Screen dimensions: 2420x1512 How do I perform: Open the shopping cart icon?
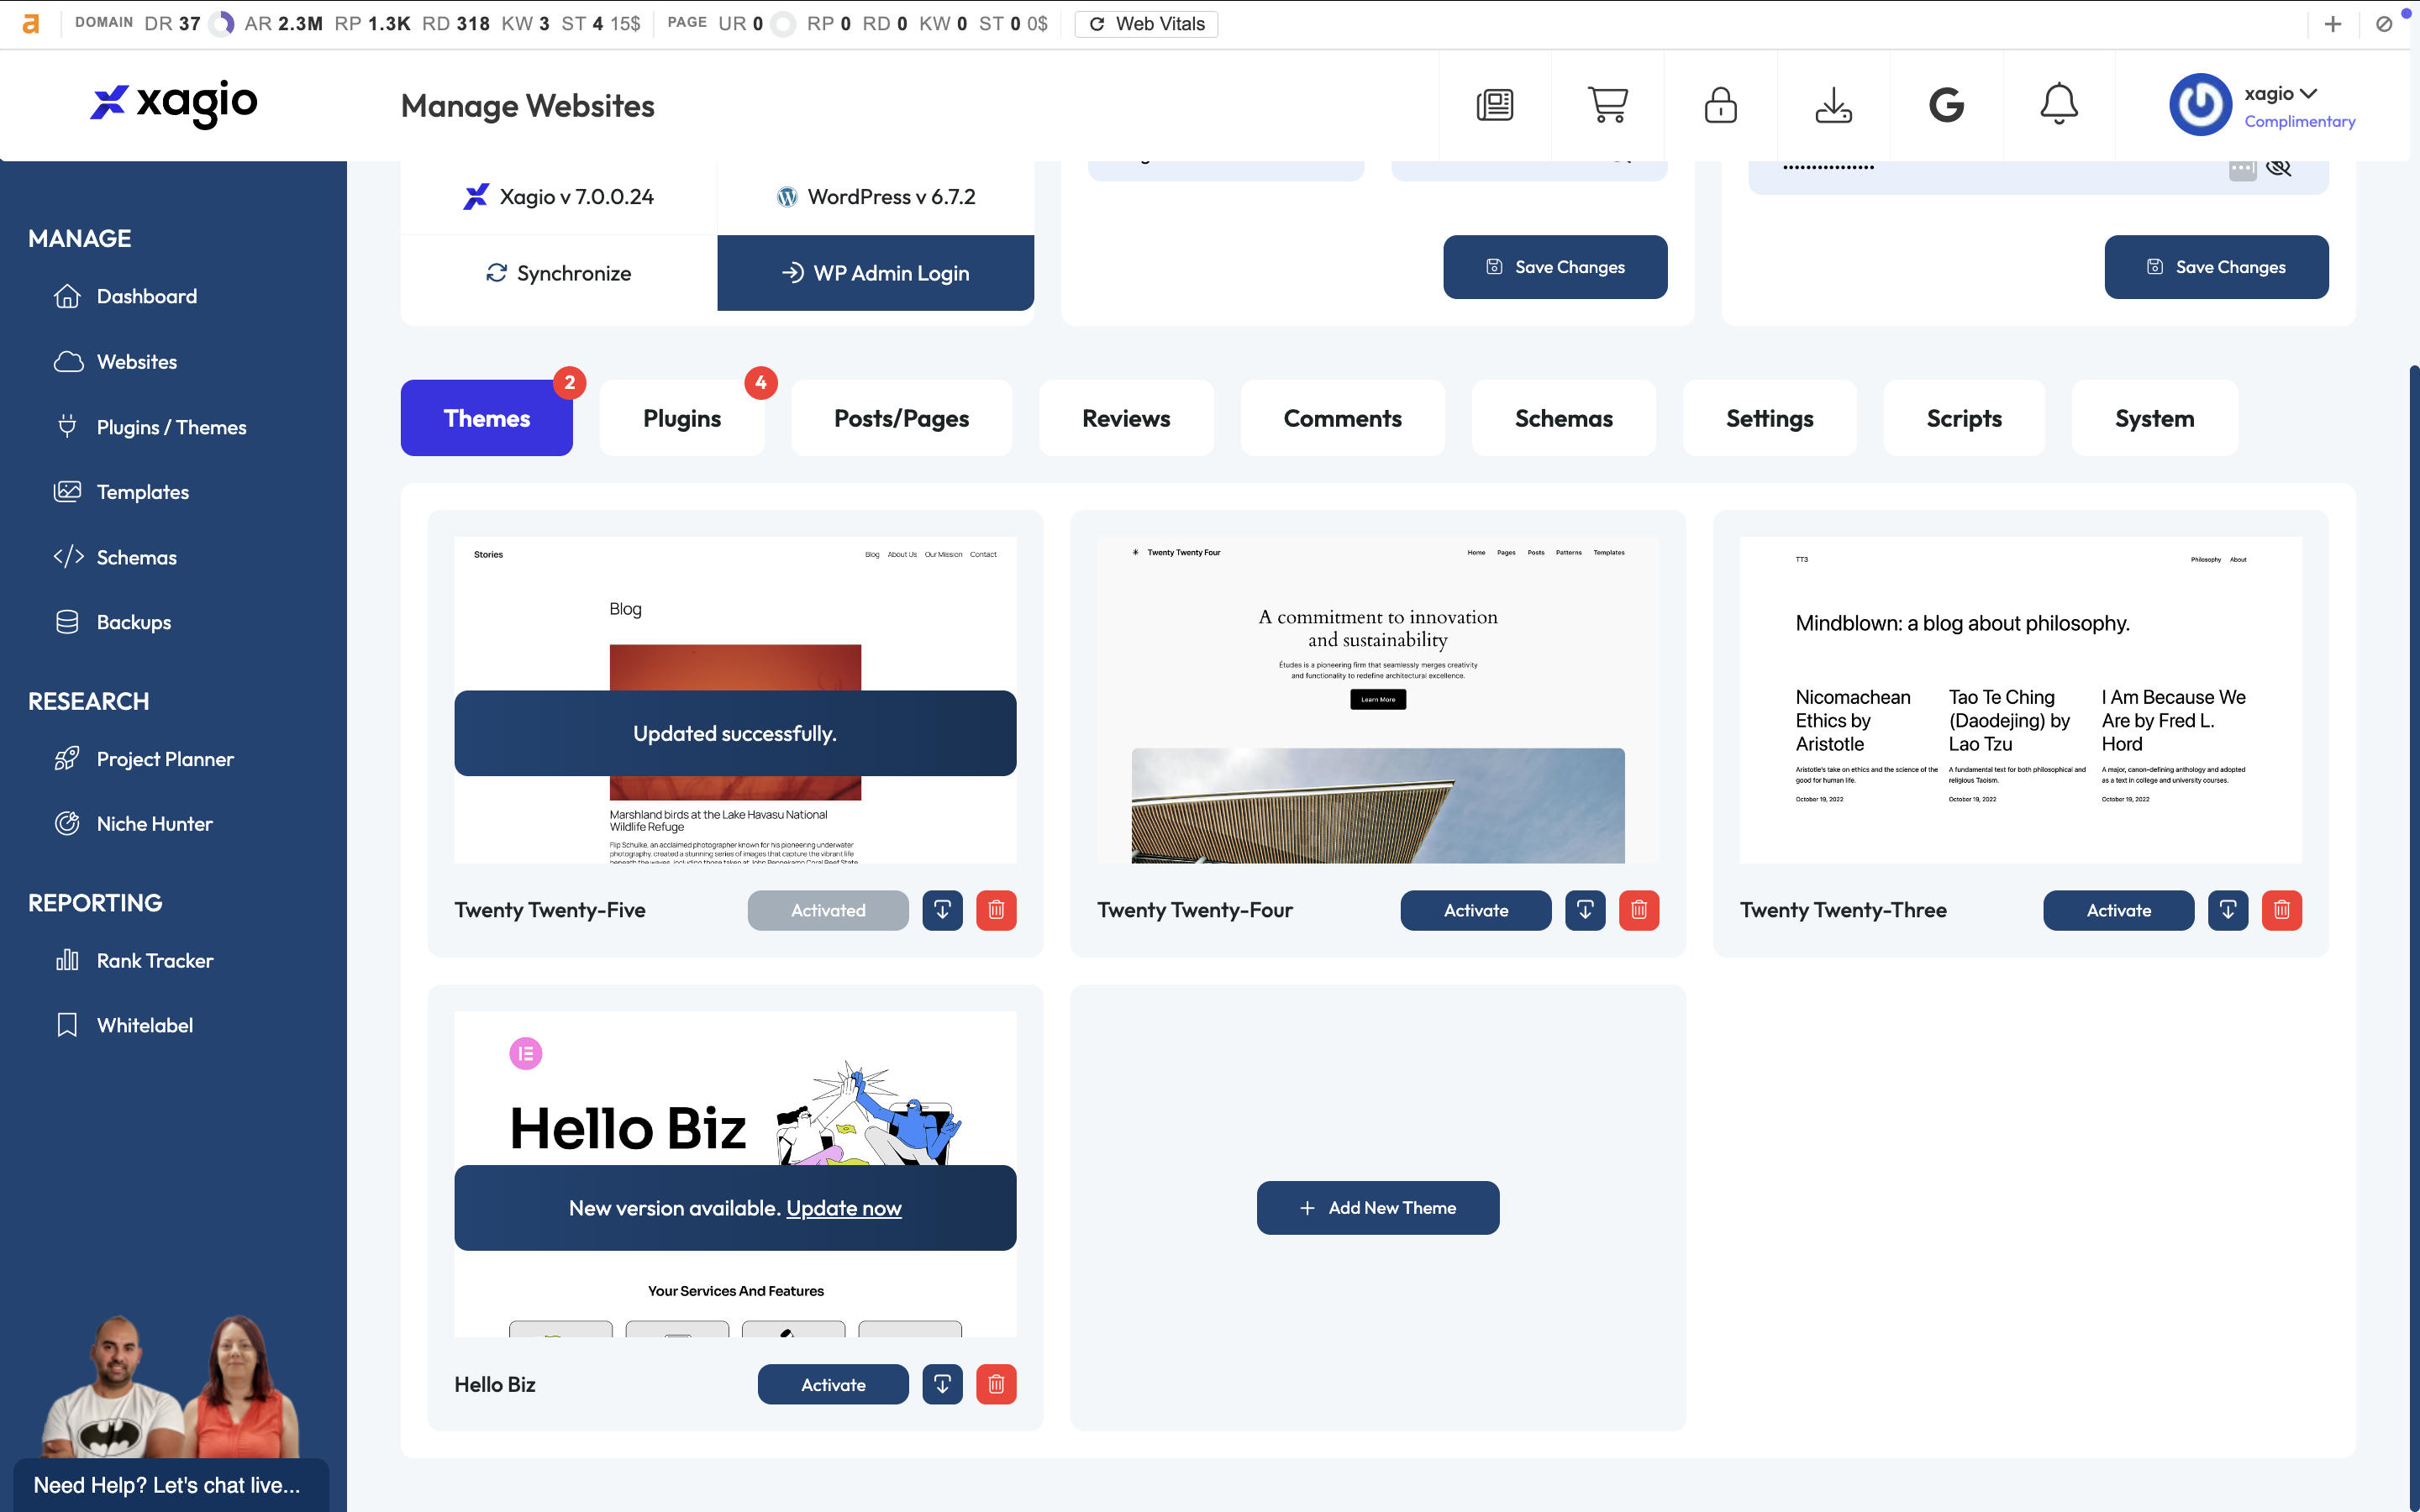coord(1607,105)
